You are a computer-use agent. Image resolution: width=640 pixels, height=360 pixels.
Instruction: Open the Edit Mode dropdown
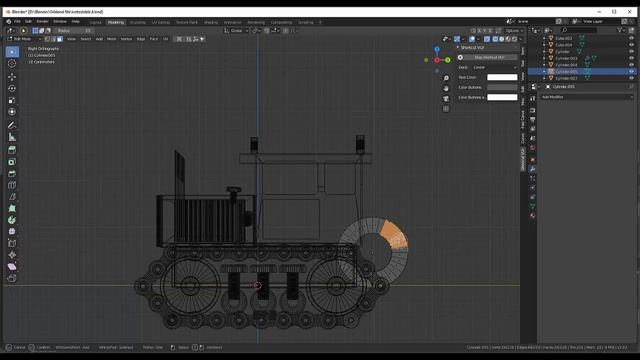click(x=24, y=39)
